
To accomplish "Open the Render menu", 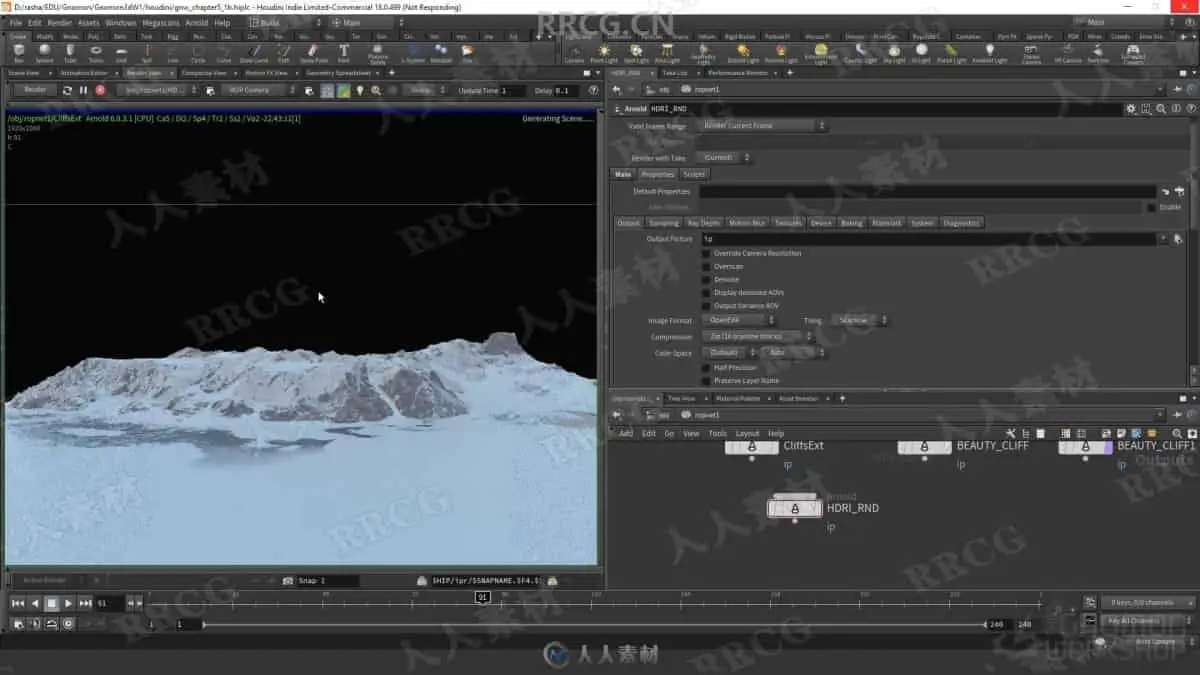I will [x=60, y=22].
